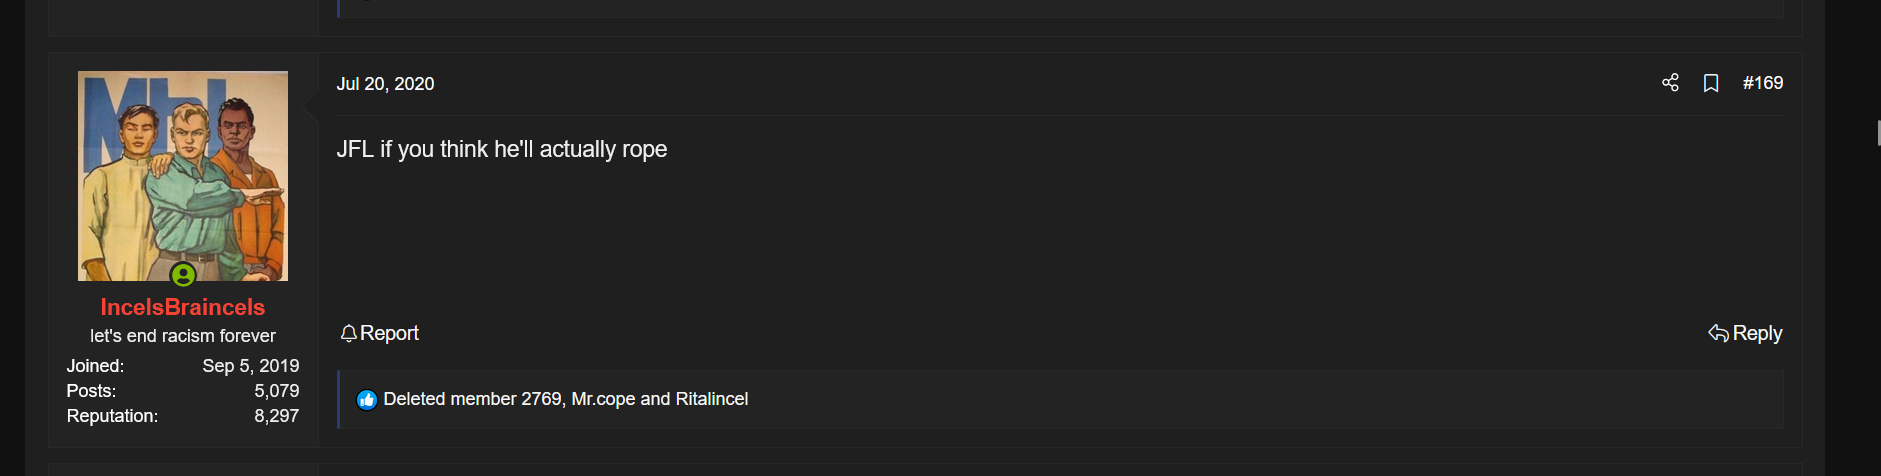Open the IncelsBraincels username profile link
This screenshot has width=1881, height=476.
tap(183, 307)
